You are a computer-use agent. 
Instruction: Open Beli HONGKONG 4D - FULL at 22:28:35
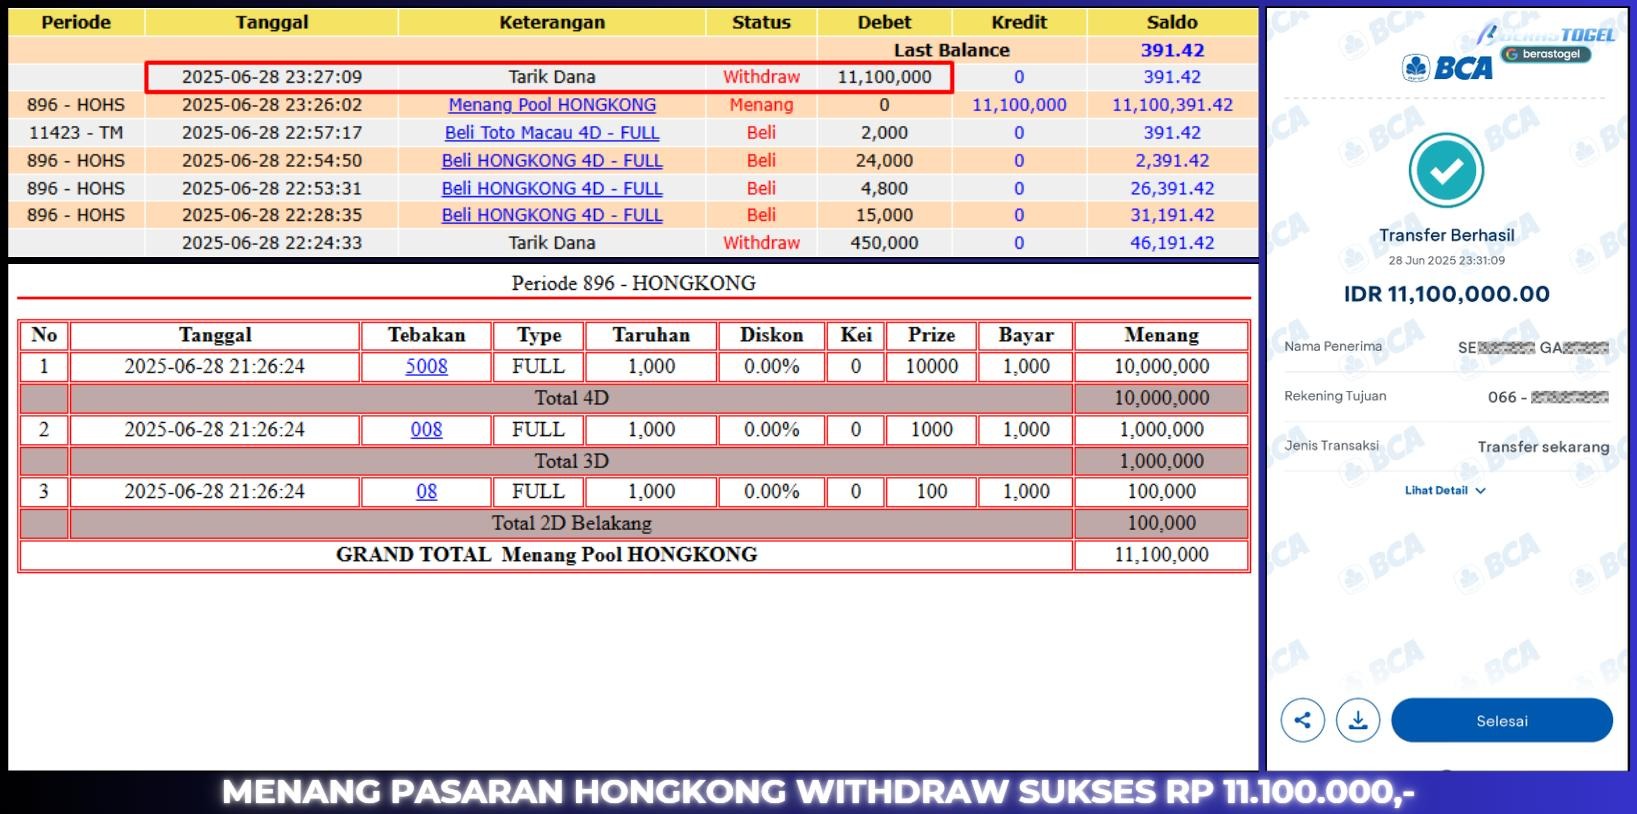coord(552,215)
